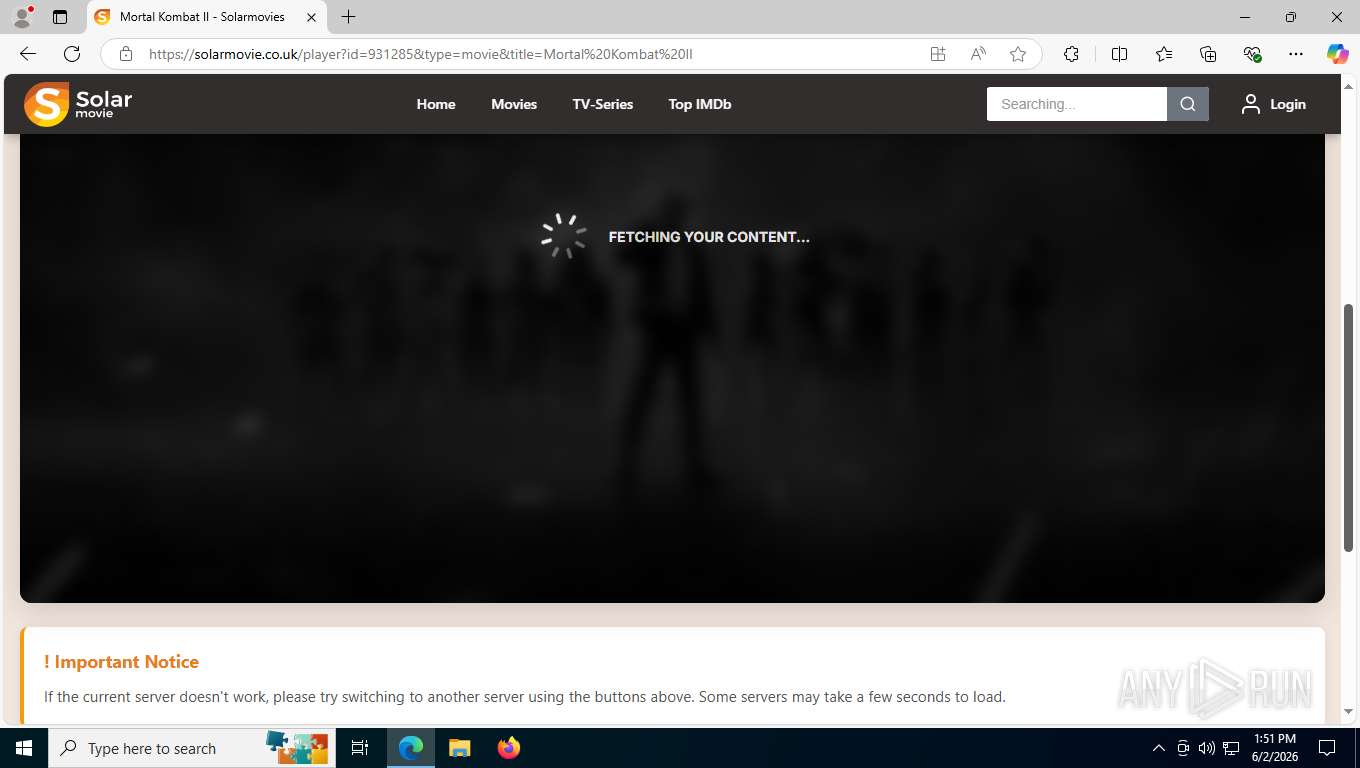Open the network tray icon
The image size is (1360, 768).
[1232, 748]
